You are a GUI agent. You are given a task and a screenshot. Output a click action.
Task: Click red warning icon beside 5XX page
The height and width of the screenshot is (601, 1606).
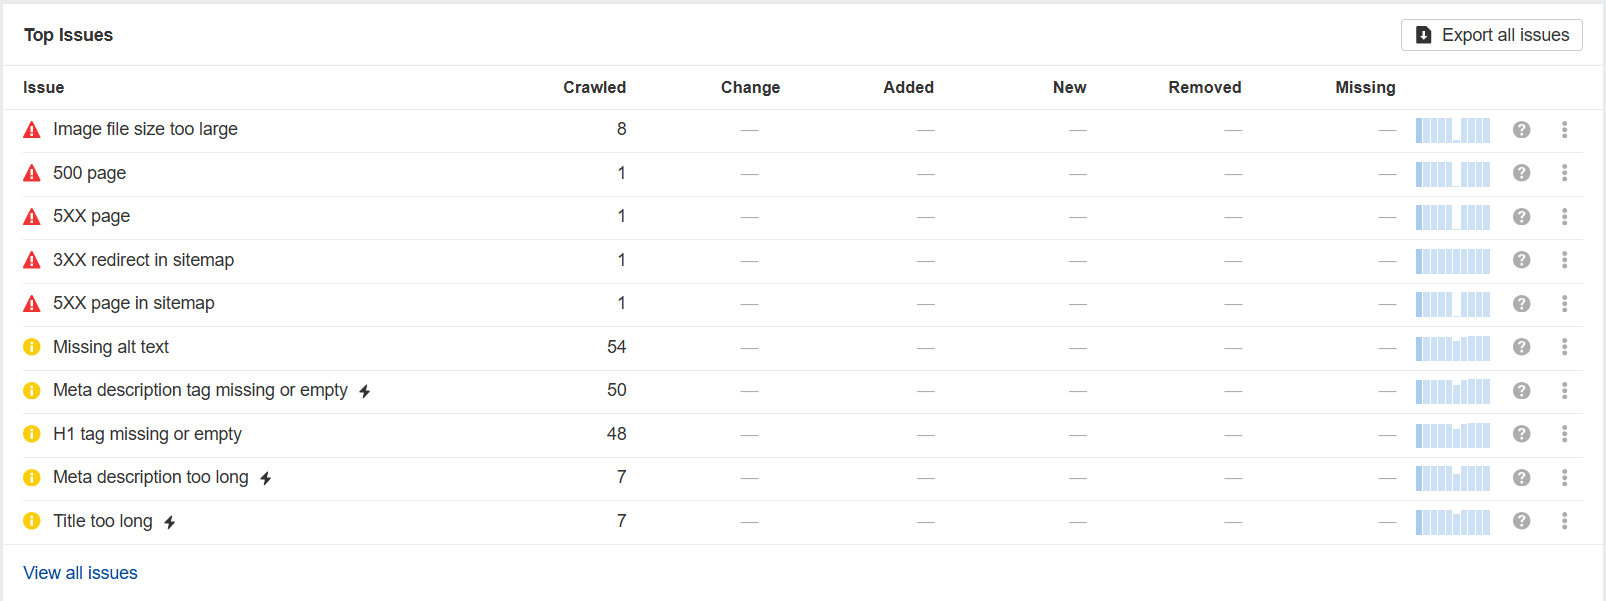[x=32, y=217]
